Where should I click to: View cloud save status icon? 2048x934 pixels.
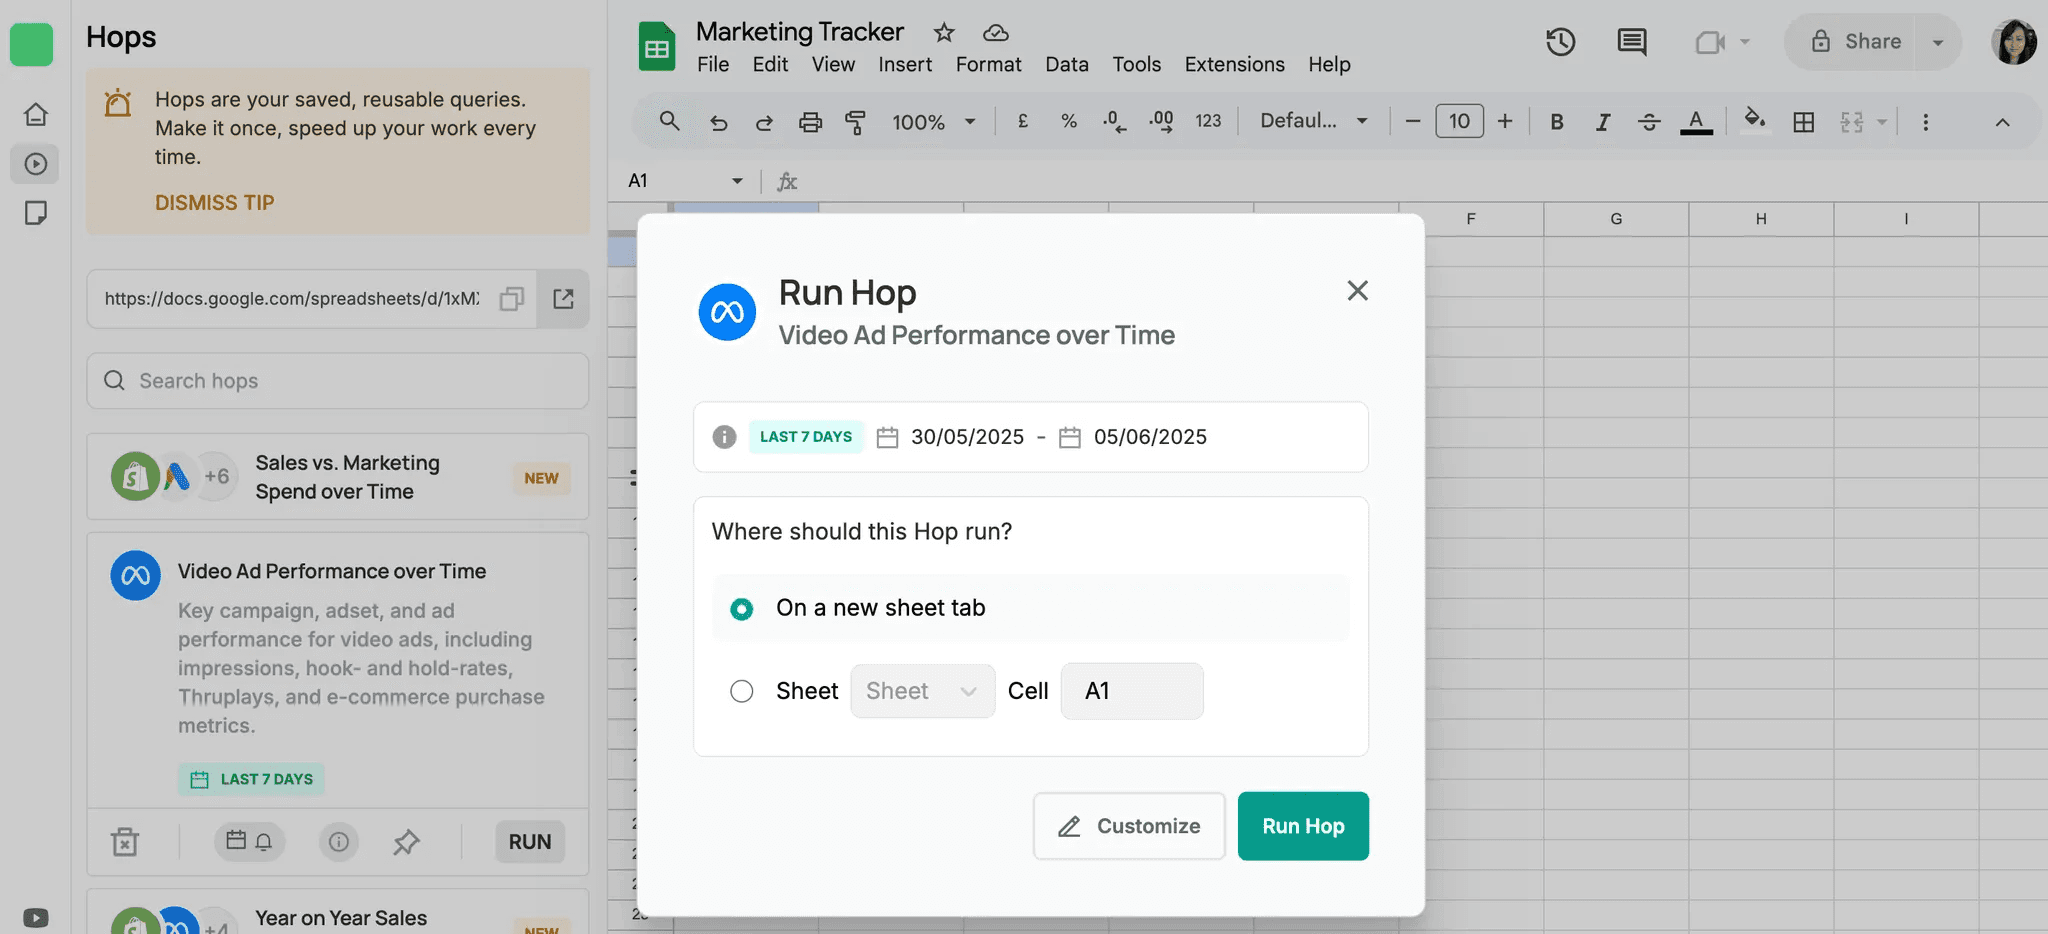[996, 33]
